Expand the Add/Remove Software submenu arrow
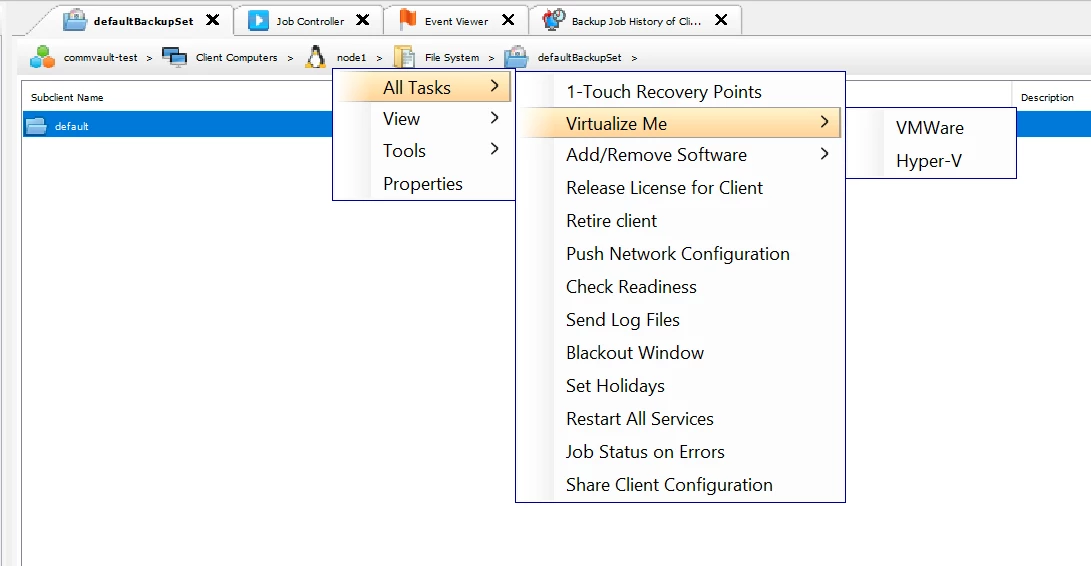 (825, 154)
